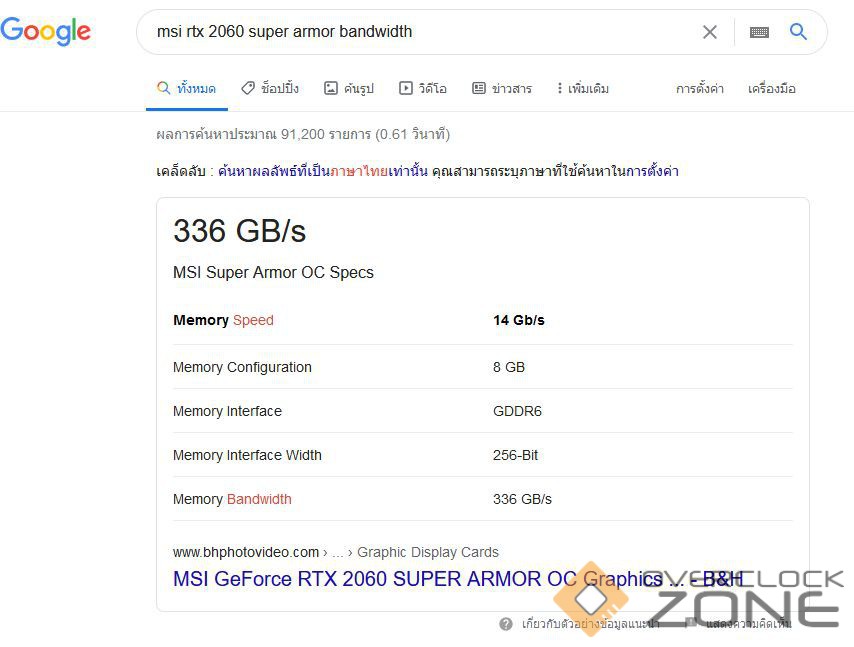Open the Shopping tab with the tag icon

point(270,89)
